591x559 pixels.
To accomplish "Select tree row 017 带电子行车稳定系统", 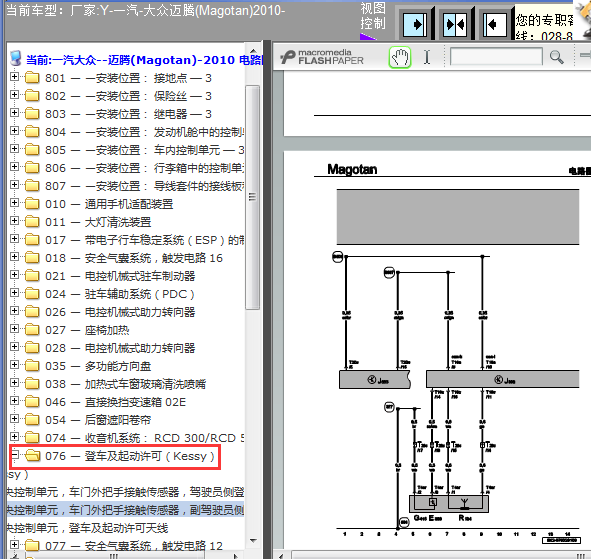I will coord(145,240).
